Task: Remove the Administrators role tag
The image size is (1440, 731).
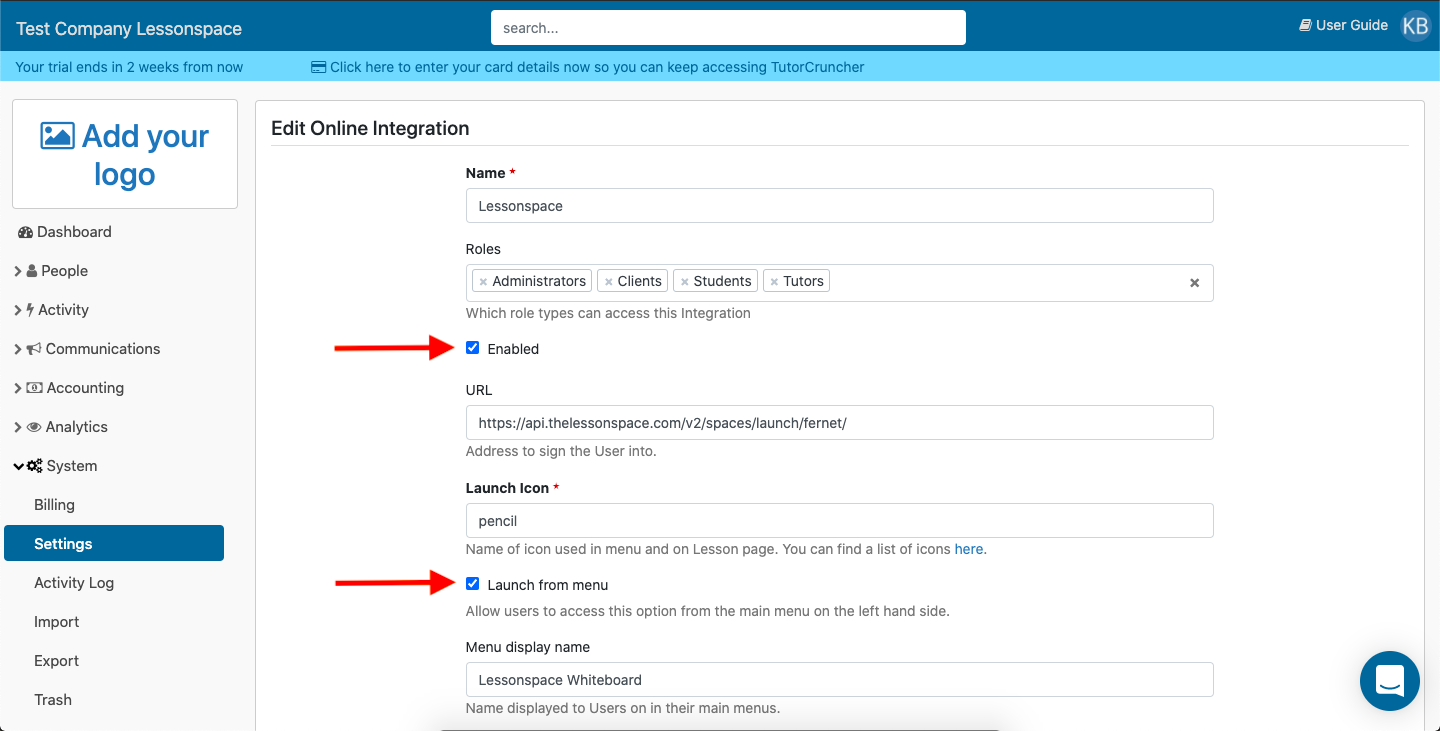Action: 483,282
